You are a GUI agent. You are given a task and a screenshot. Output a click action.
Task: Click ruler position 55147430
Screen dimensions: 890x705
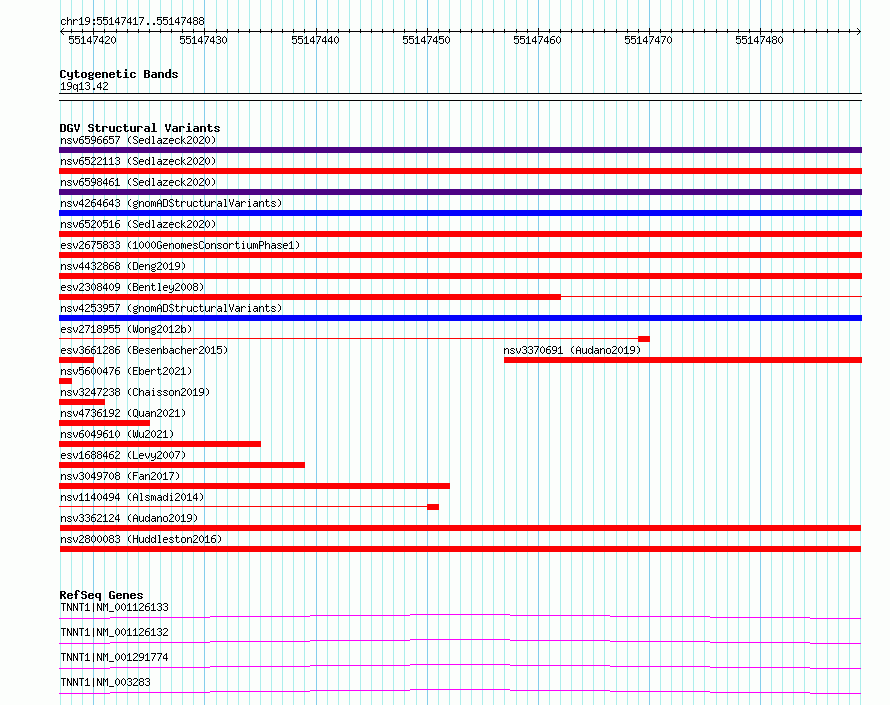203,40
